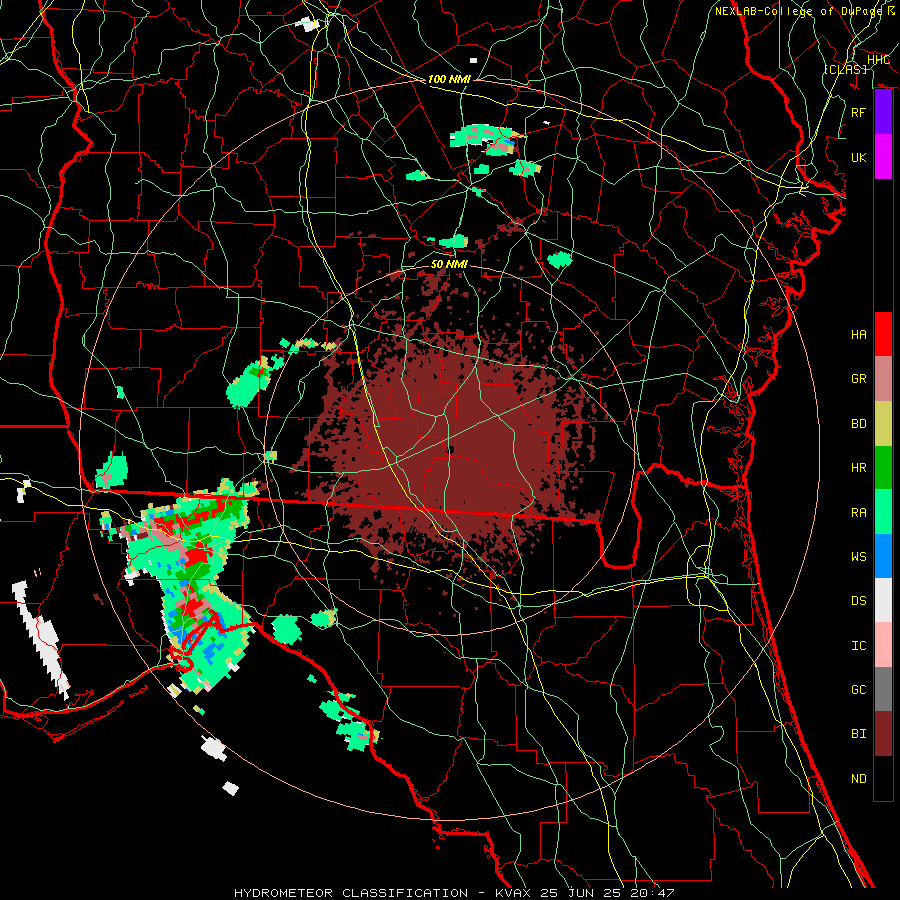
Task: Click the HA legend label
Action: pyautogui.click(x=858, y=334)
